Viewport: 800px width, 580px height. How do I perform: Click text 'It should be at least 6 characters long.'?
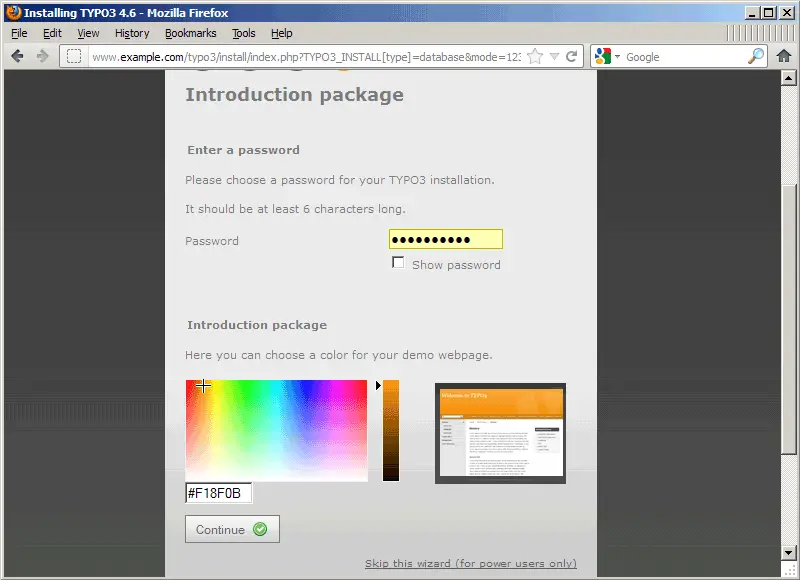tap(295, 209)
